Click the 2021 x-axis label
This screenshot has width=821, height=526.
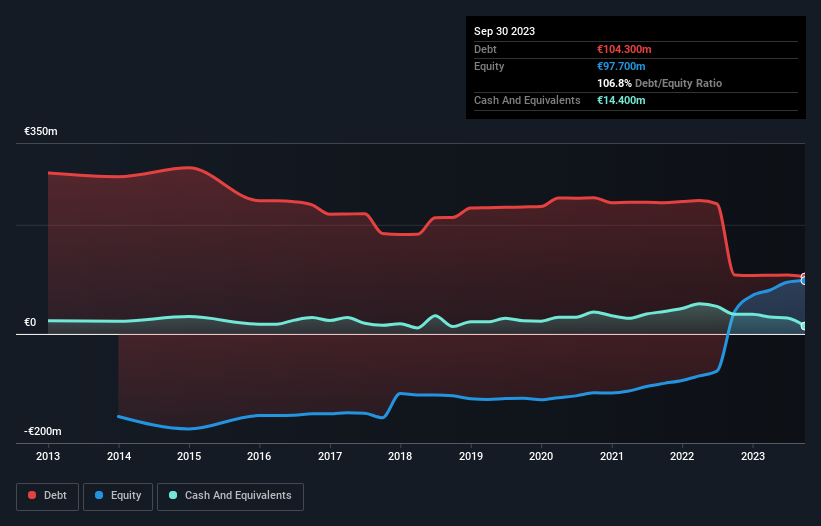pyautogui.click(x=612, y=456)
